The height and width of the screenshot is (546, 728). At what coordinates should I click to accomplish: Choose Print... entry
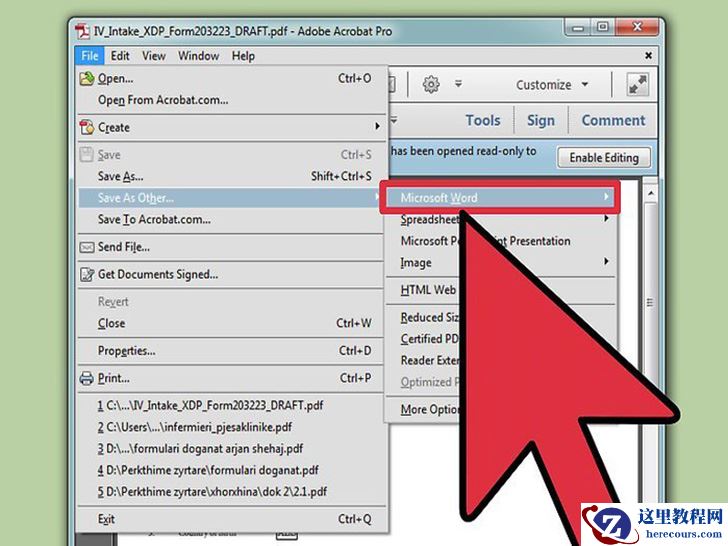pyautogui.click(x=232, y=378)
